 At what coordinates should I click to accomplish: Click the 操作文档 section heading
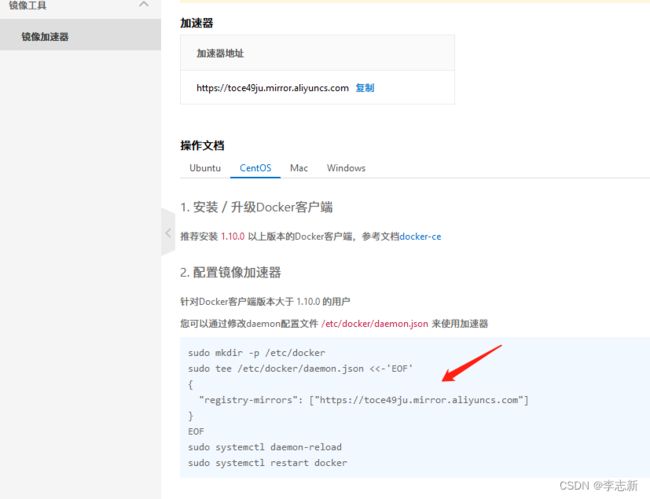coord(202,145)
